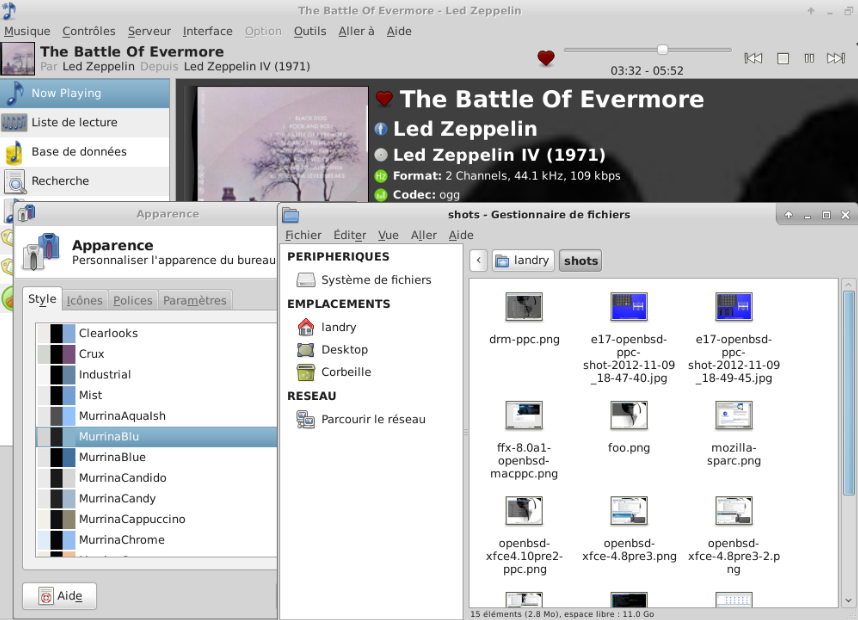Select the Mist theme
The width and height of the screenshot is (858, 620).
click(x=156, y=395)
